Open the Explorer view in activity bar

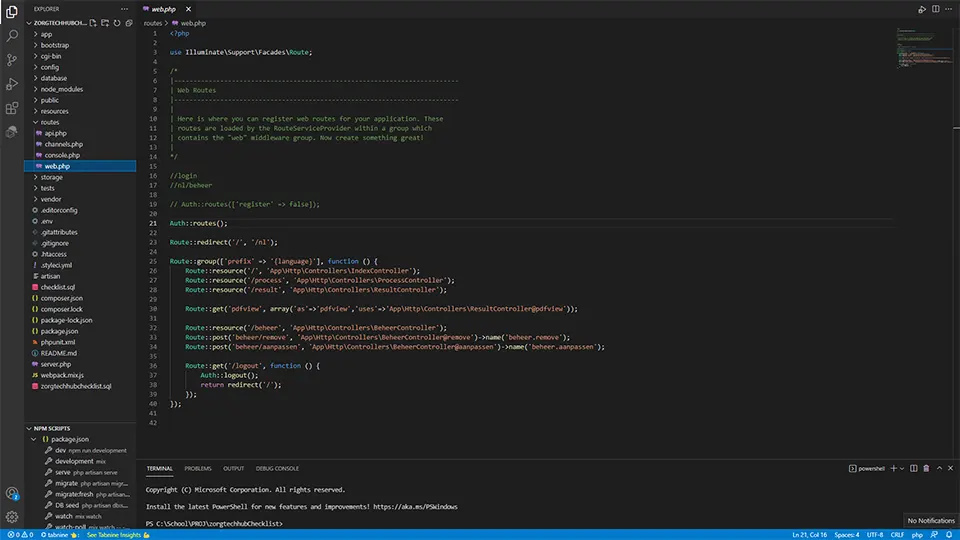(x=12, y=12)
